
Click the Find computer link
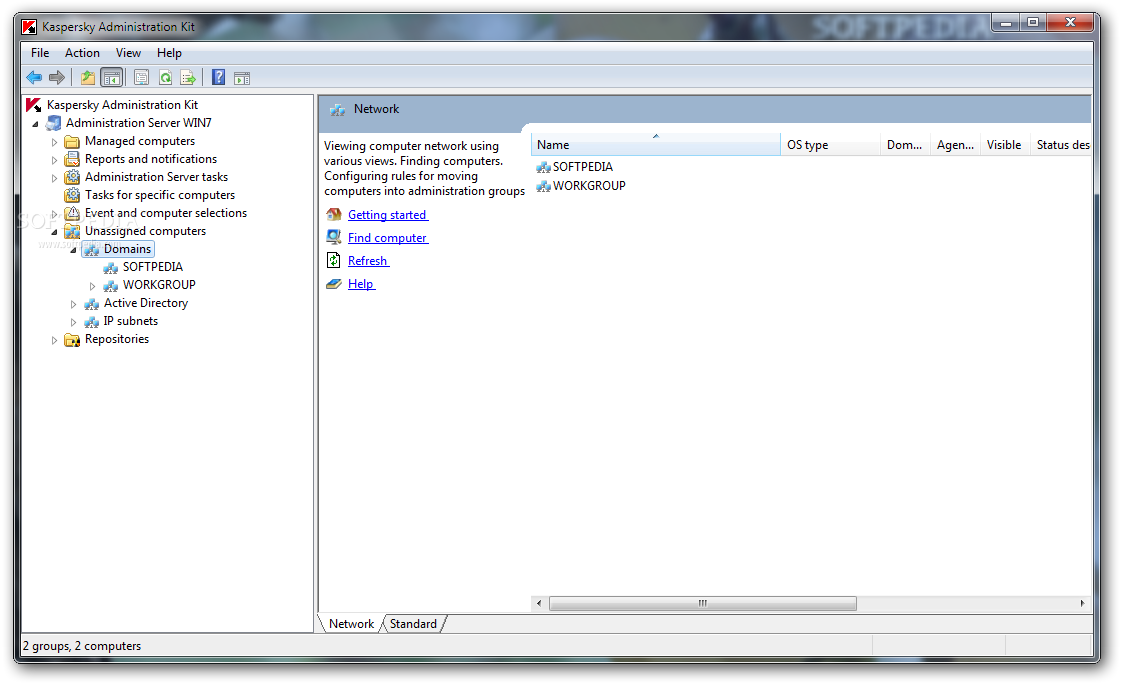pos(387,238)
